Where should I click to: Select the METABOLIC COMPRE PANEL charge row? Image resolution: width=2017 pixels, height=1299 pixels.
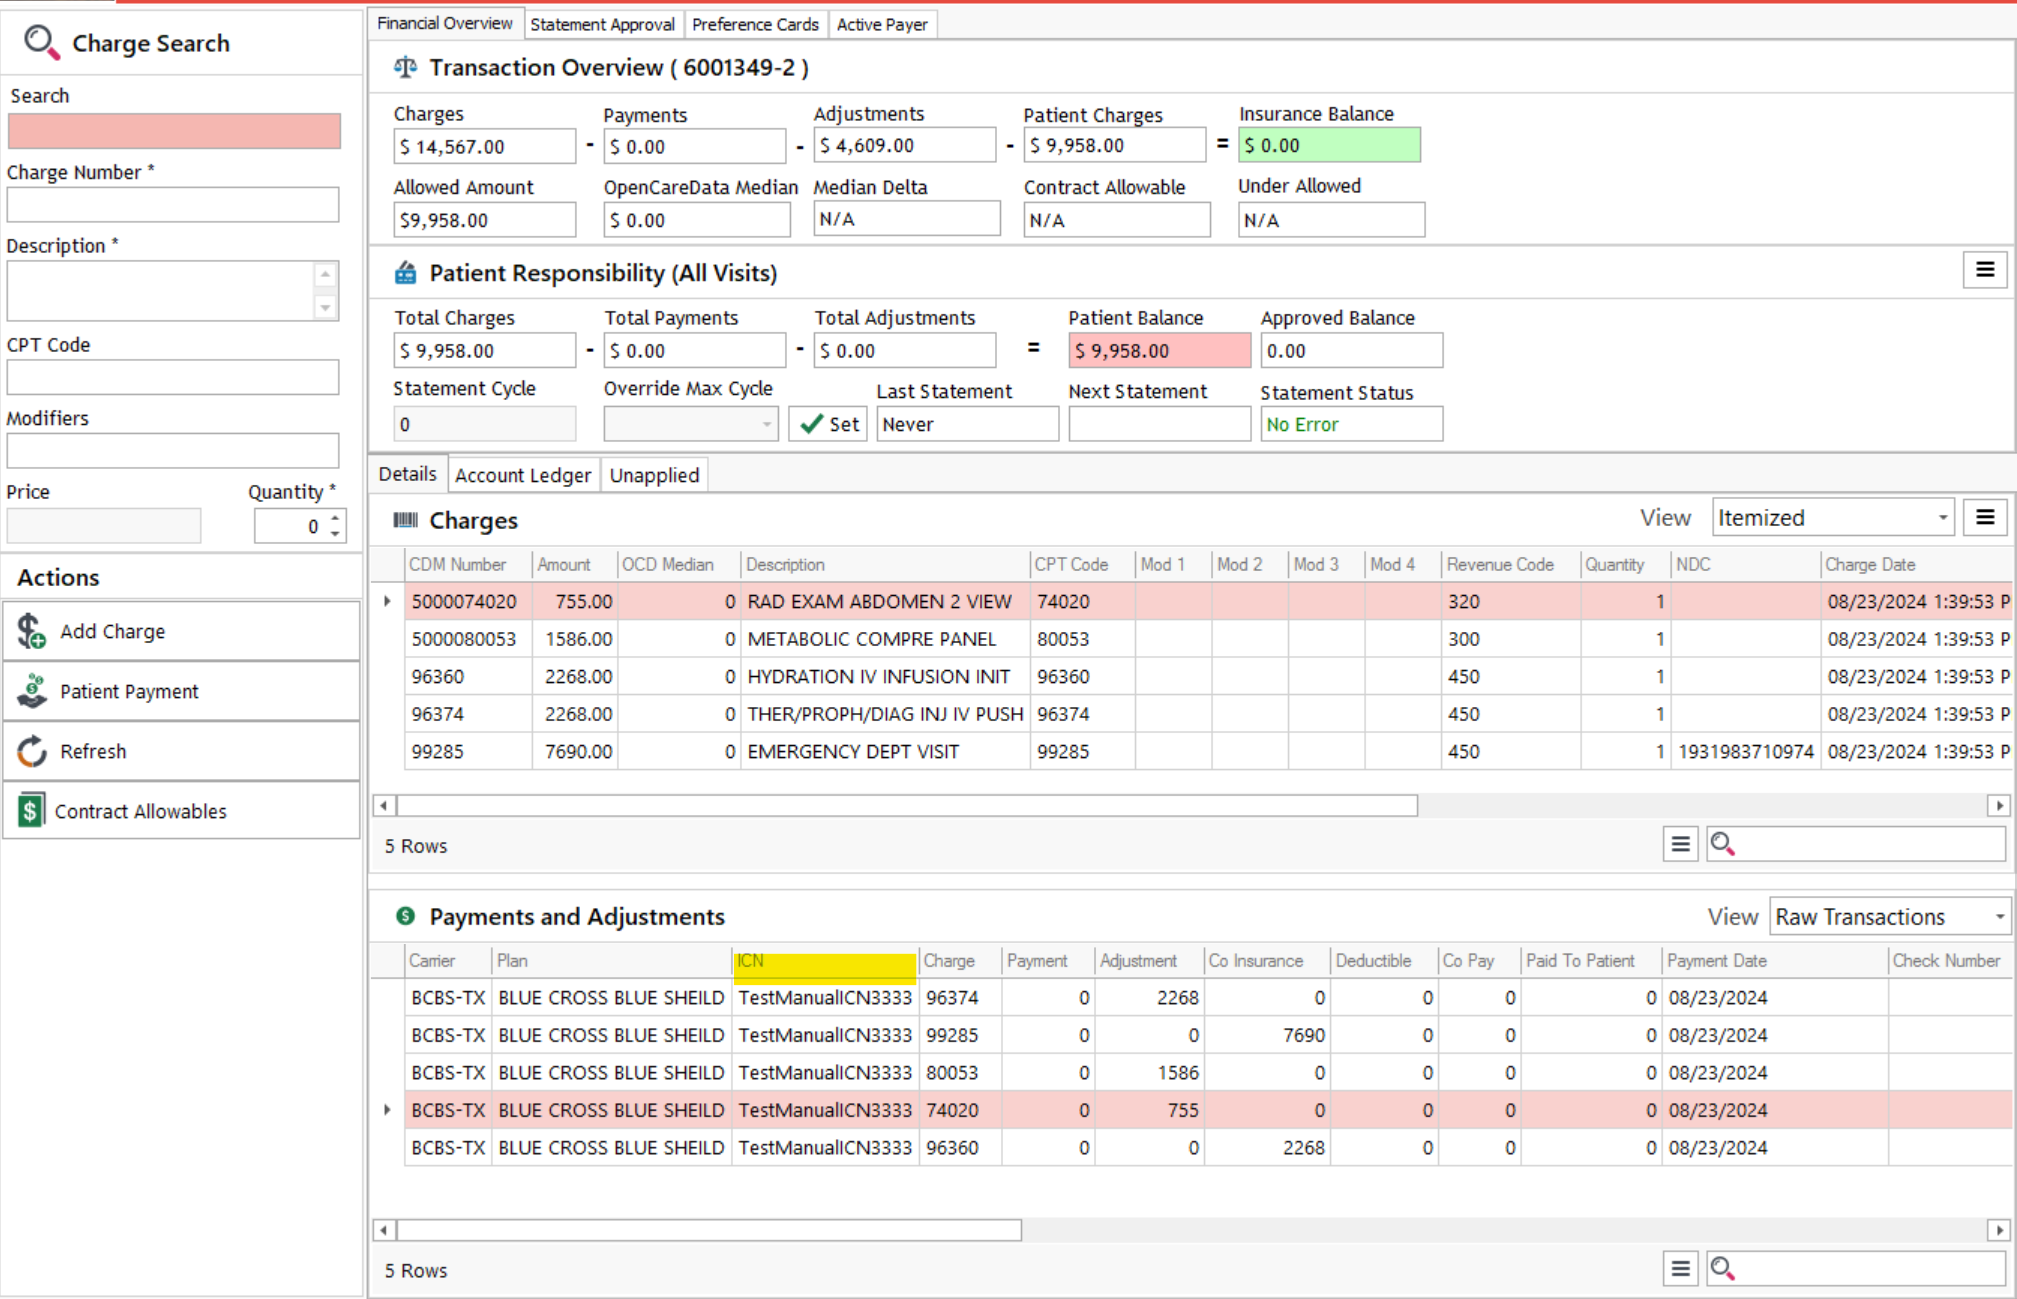[x=1208, y=639]
